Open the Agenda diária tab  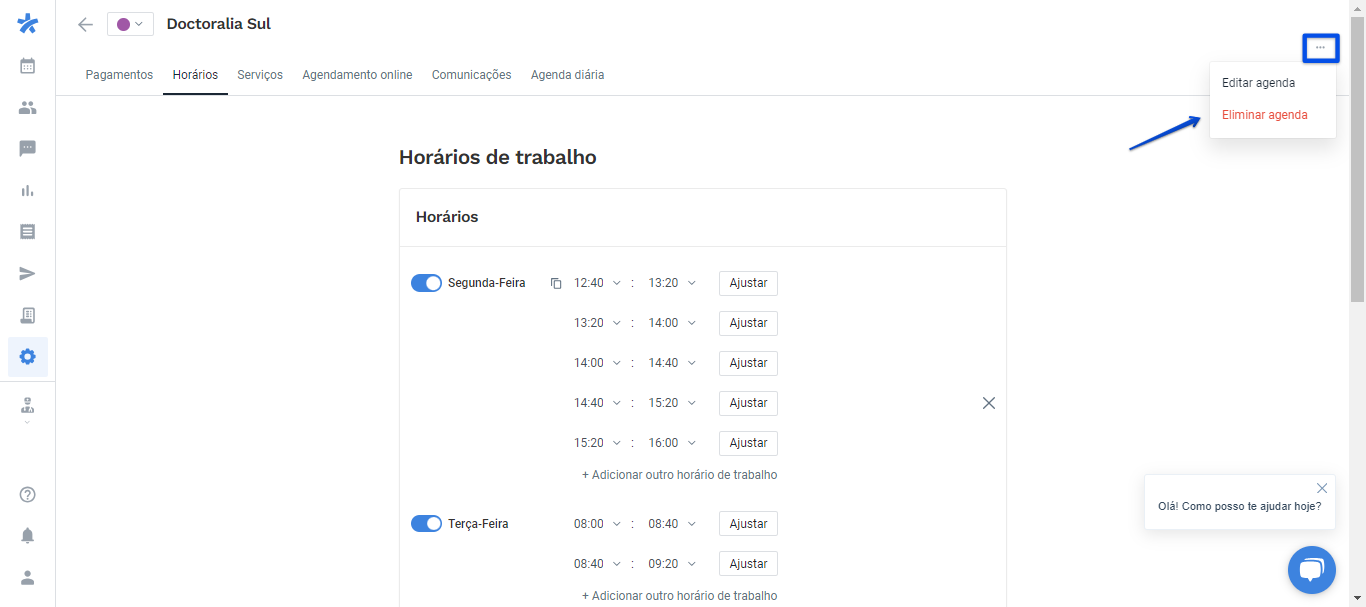pos(567,75)
